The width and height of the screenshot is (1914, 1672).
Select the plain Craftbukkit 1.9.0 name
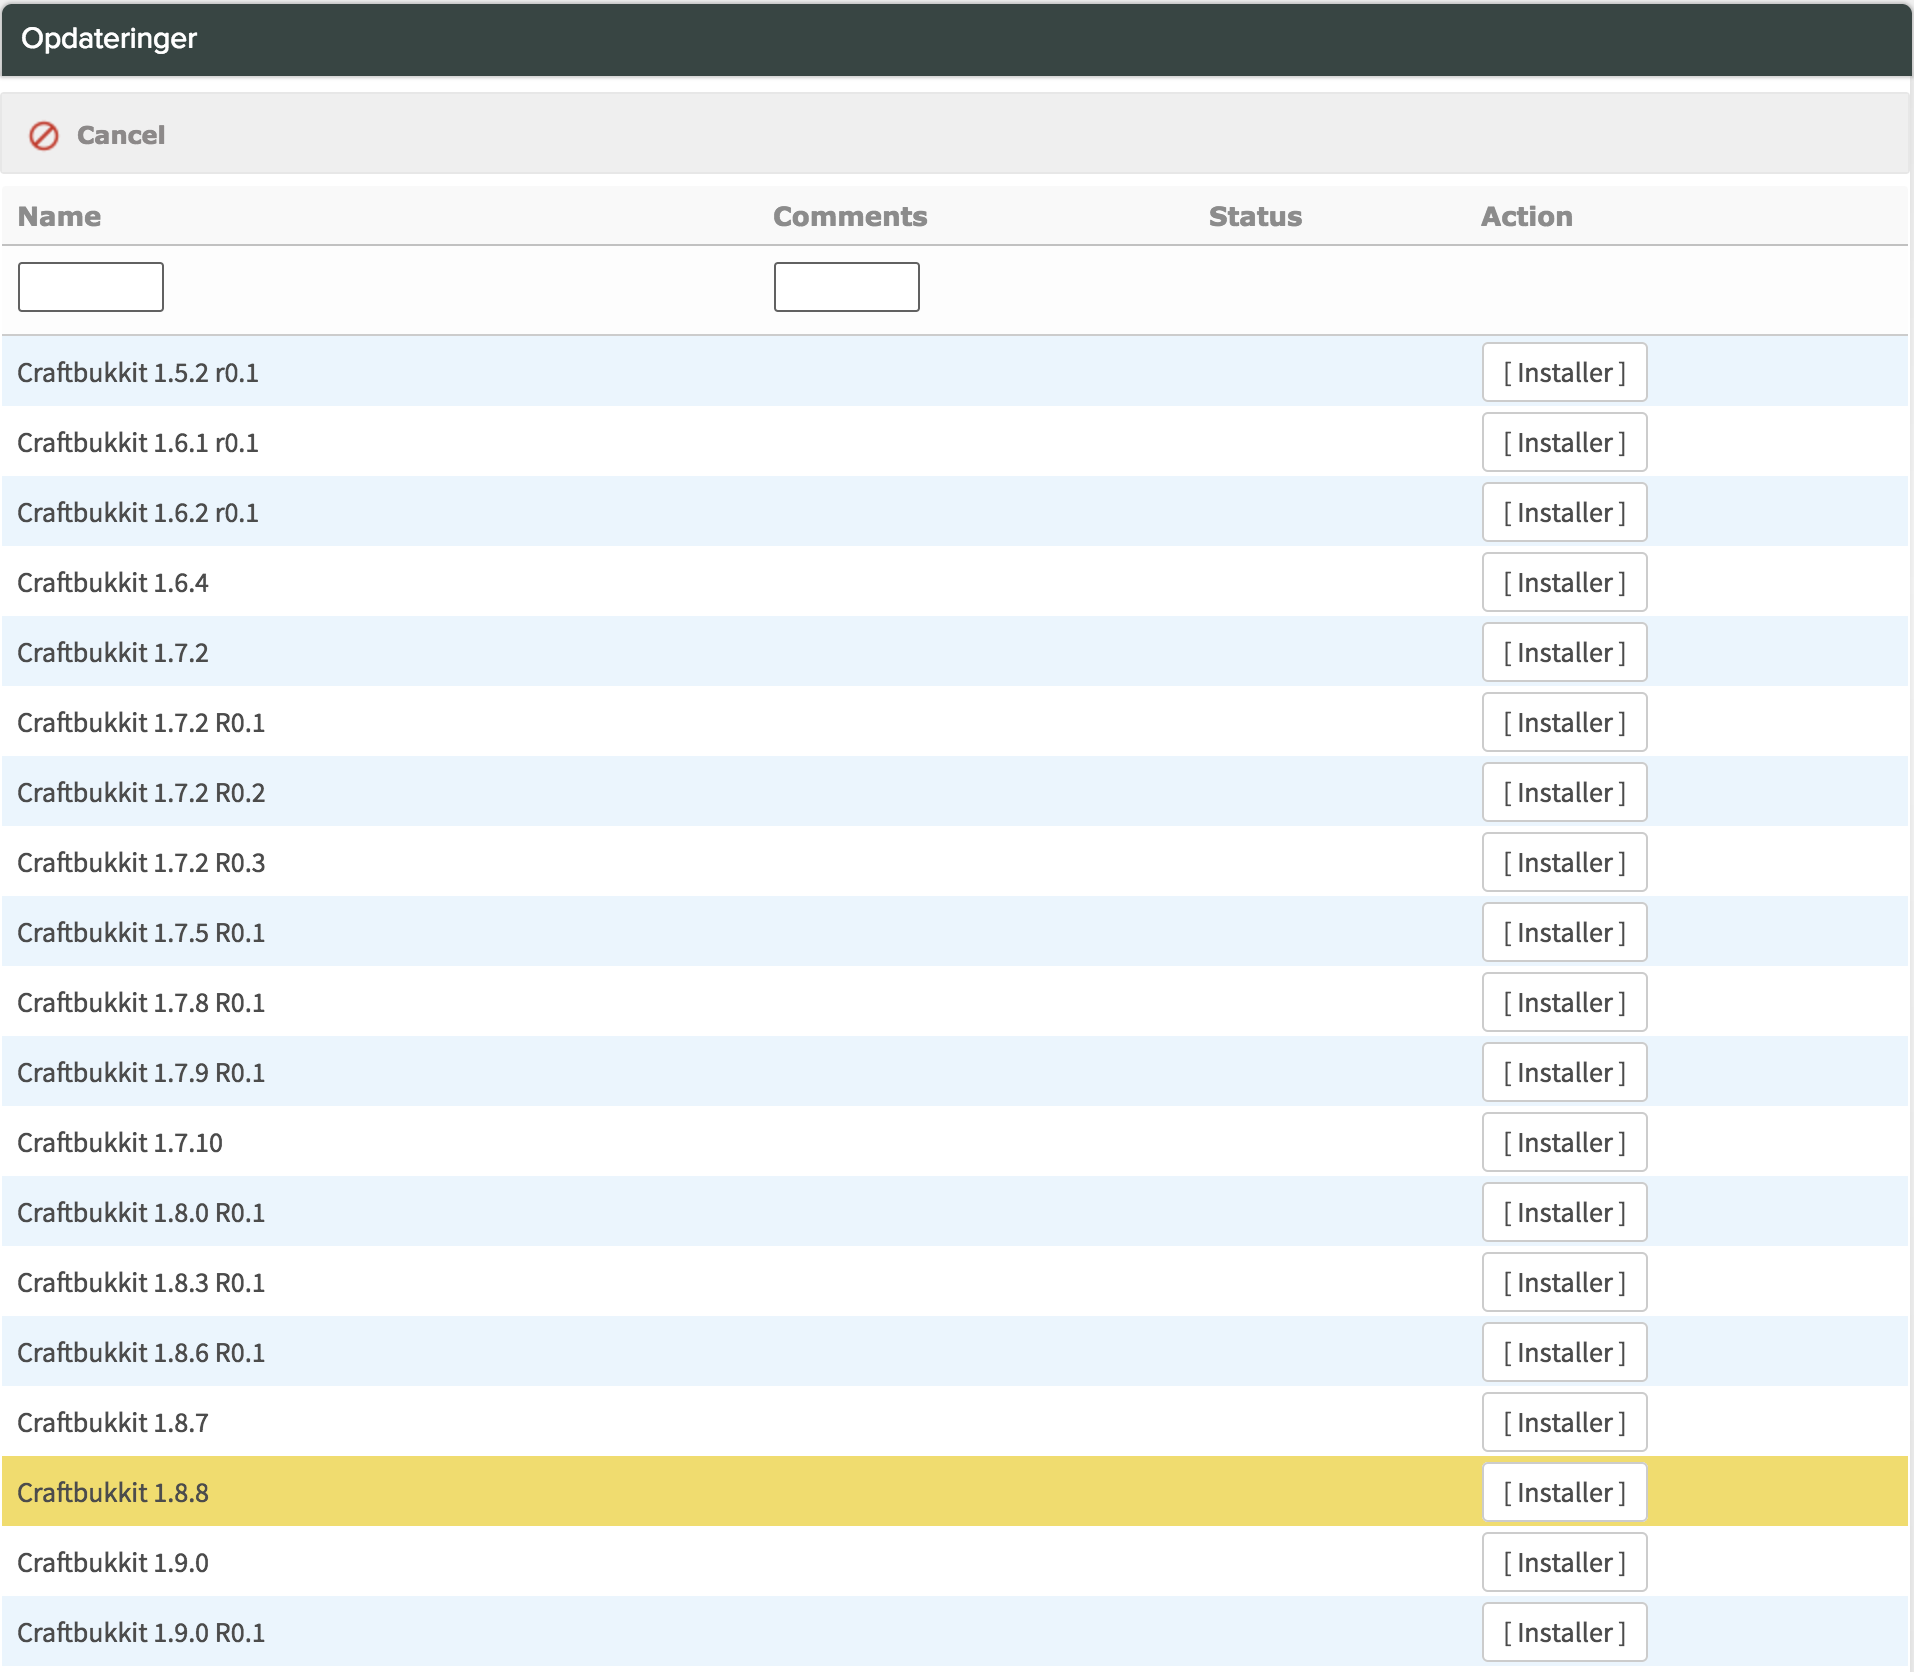click(113, 1562)
